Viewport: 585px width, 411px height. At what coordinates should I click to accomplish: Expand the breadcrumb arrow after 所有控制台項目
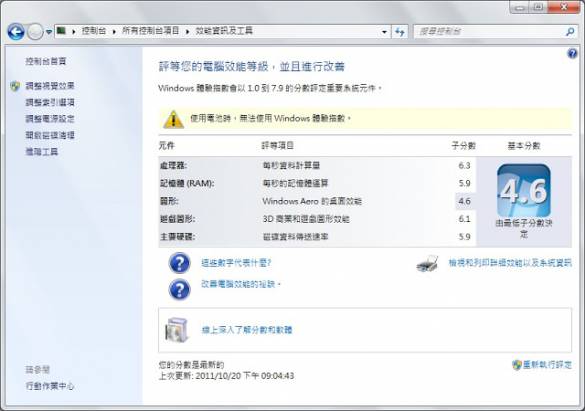click(188, 31)
